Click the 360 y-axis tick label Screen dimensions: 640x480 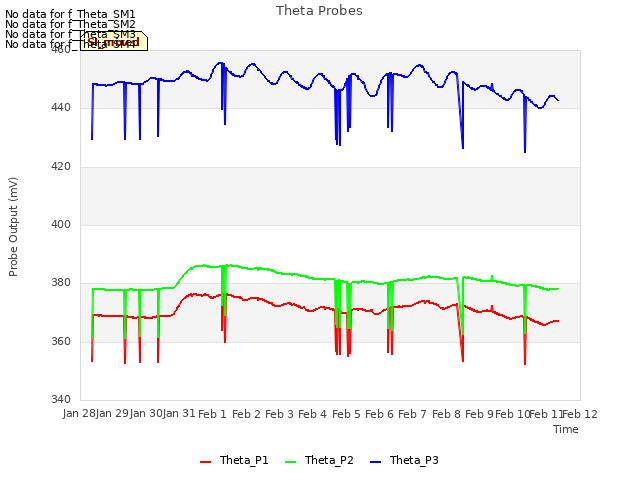click(x=61, y=341)
